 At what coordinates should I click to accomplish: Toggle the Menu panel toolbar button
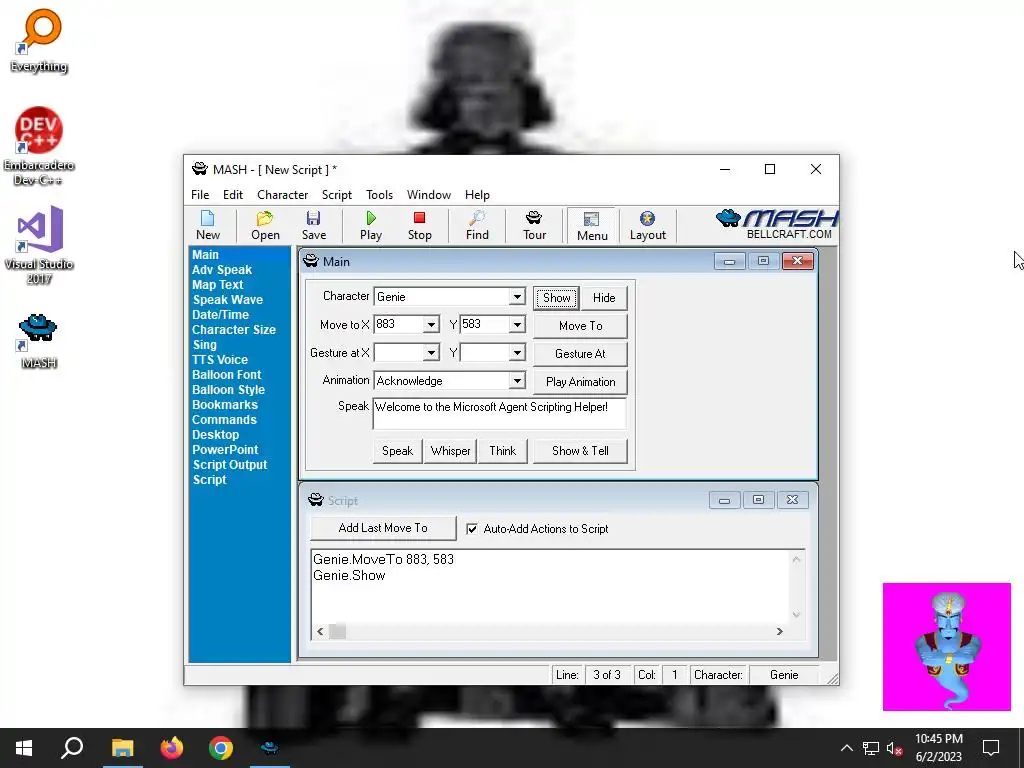(592, 226)
